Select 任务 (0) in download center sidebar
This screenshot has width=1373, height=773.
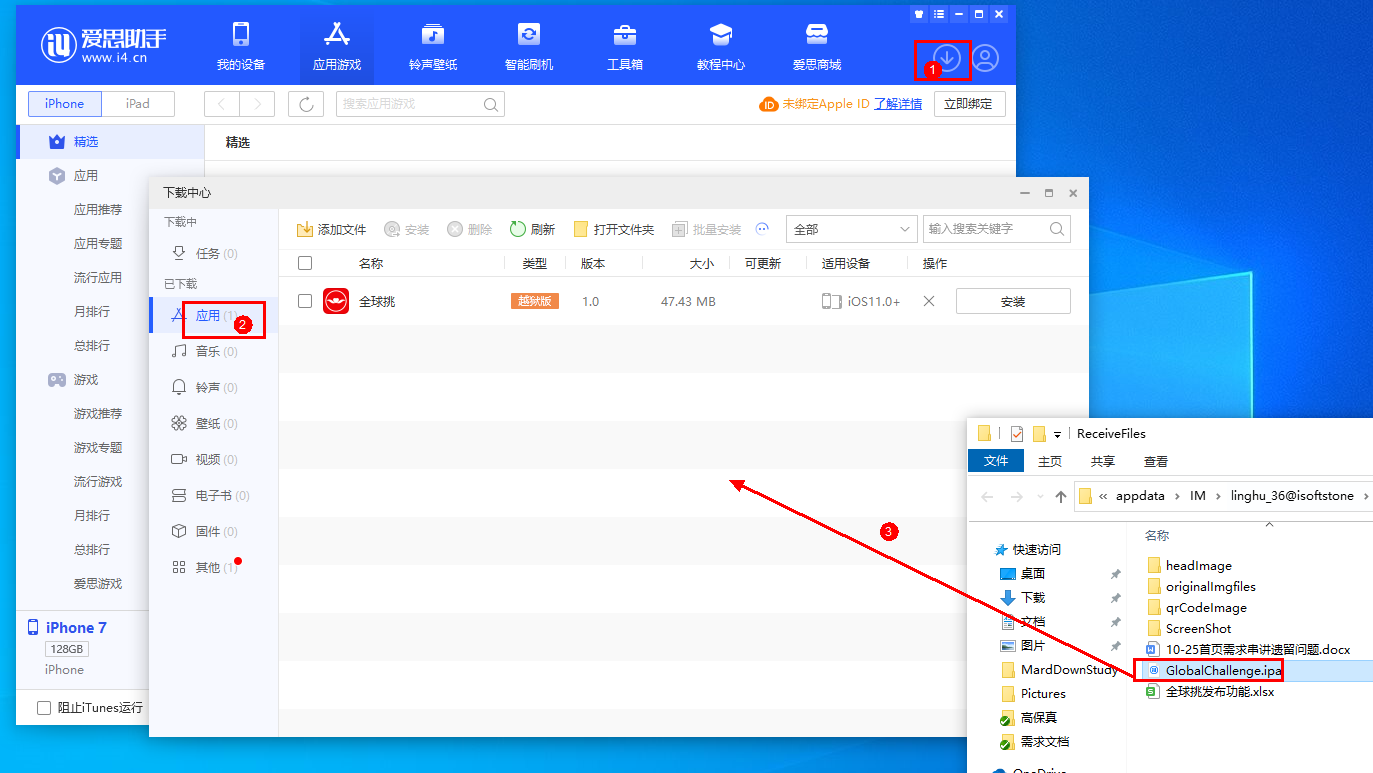tap(214, 254)
